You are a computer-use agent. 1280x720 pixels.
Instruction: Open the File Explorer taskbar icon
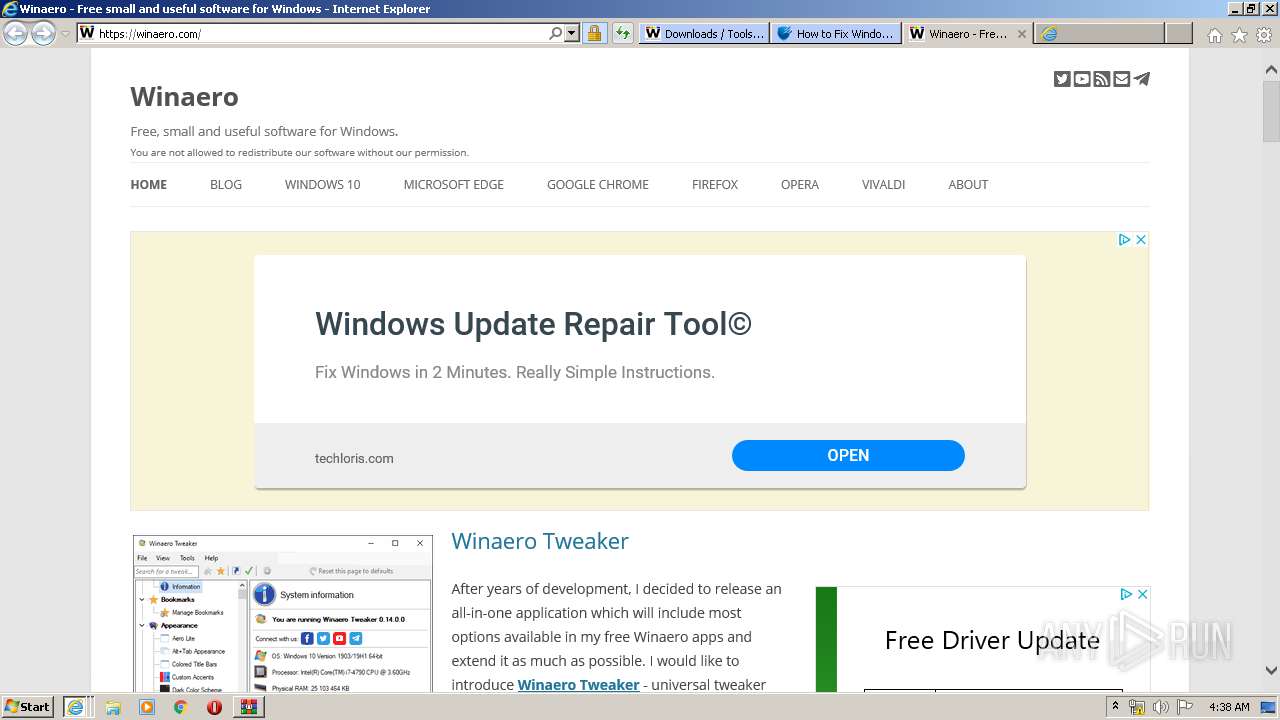click(113, 707)
